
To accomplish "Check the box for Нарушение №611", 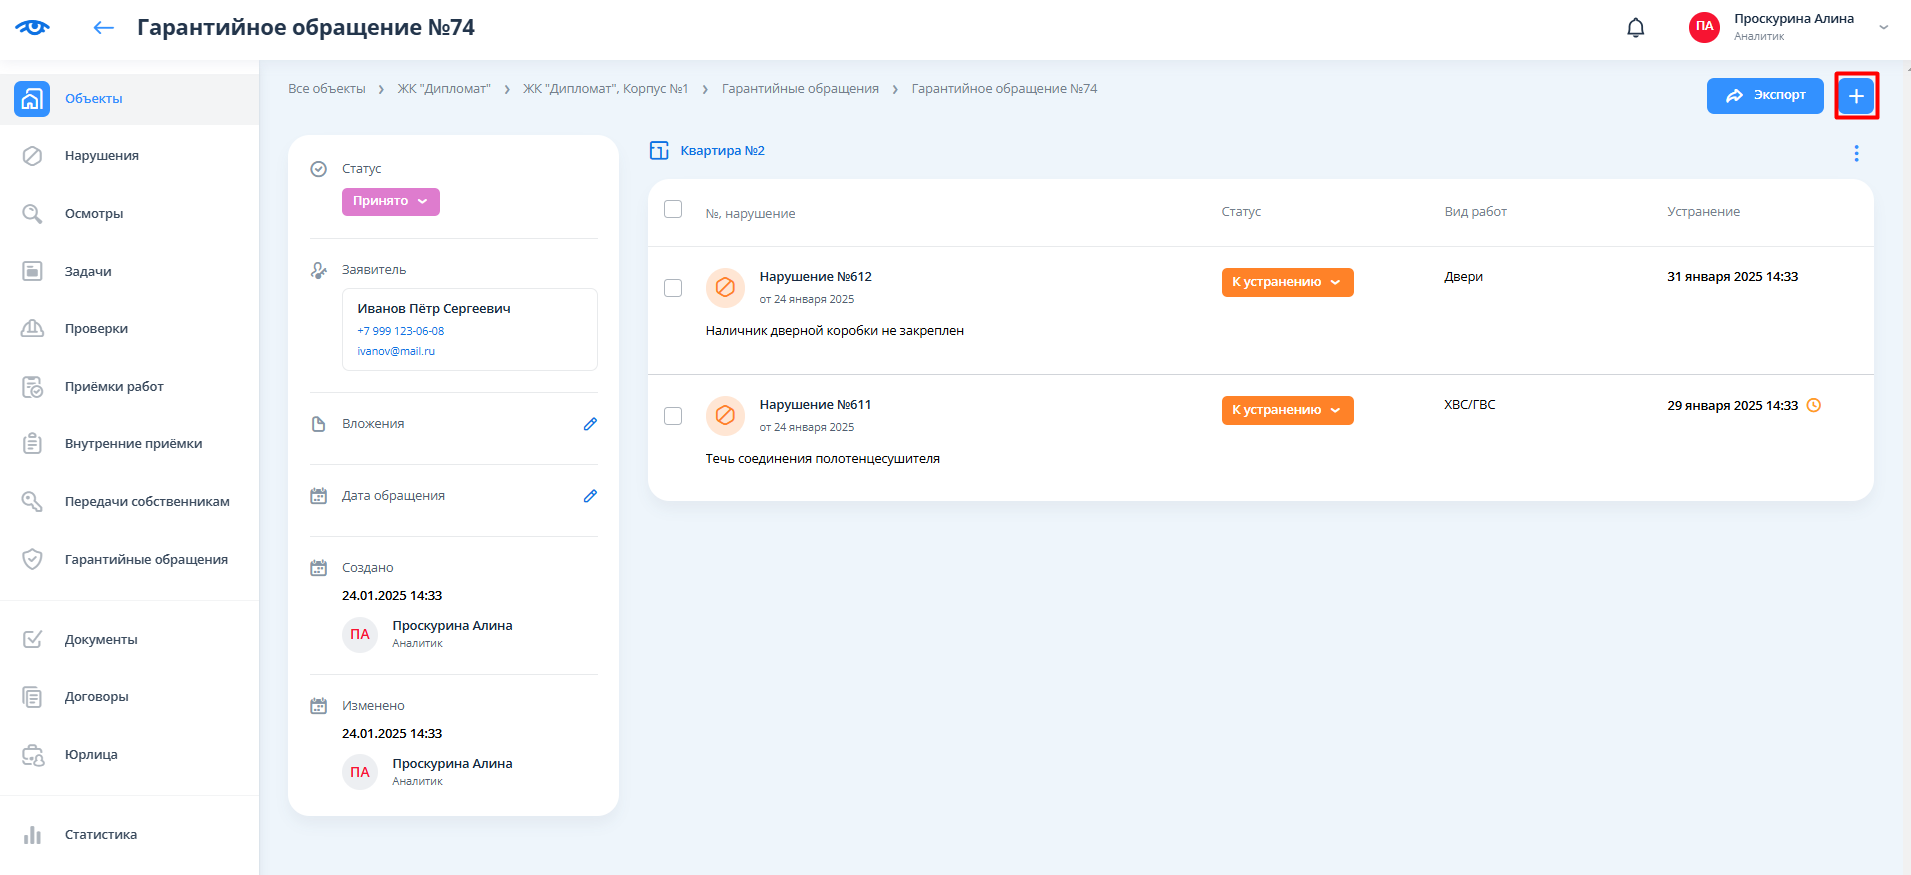I will coord(673,416).
